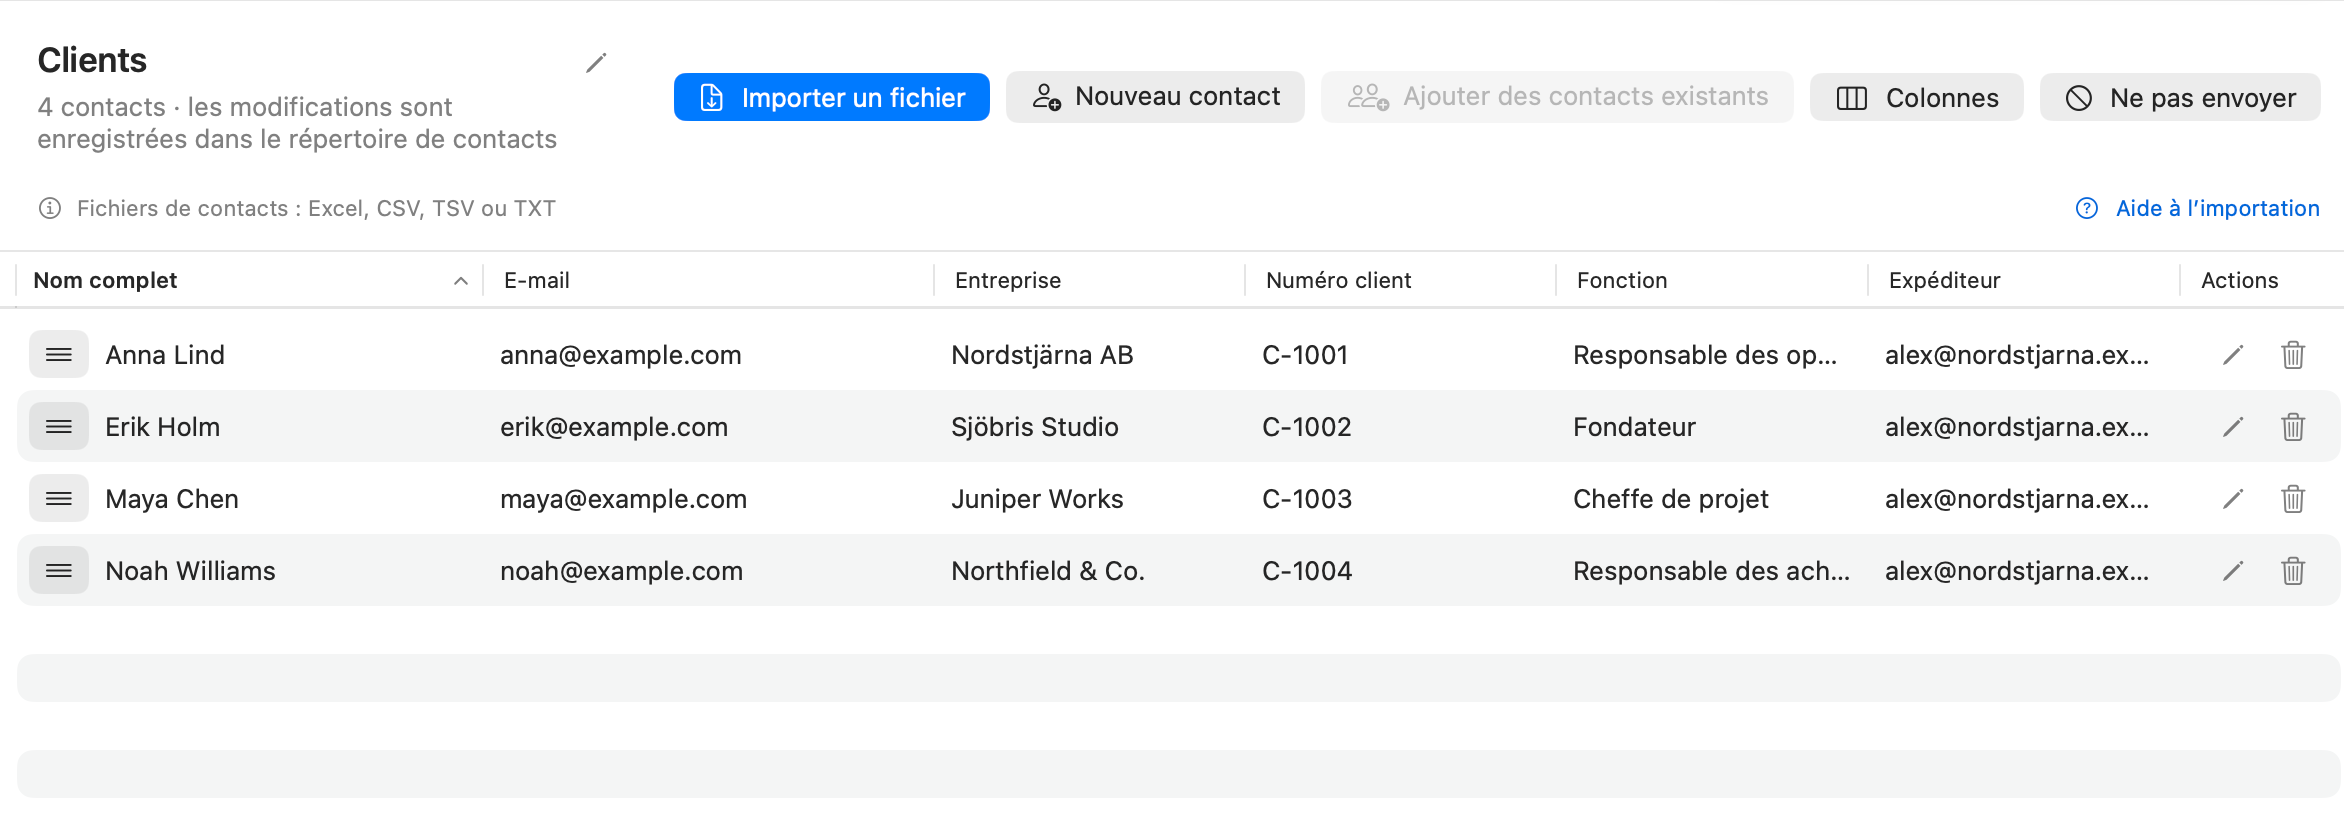Open the Aide à l'importation link
2344x830 pixels.
pos(2198,208)
